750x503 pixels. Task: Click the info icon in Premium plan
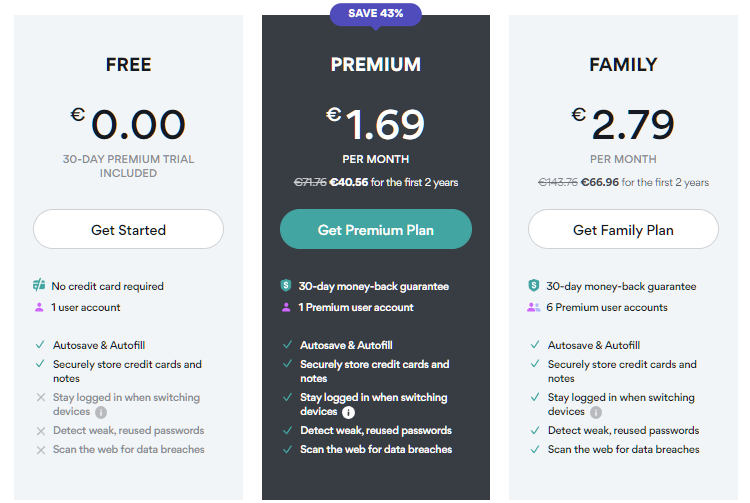[349, 412]
